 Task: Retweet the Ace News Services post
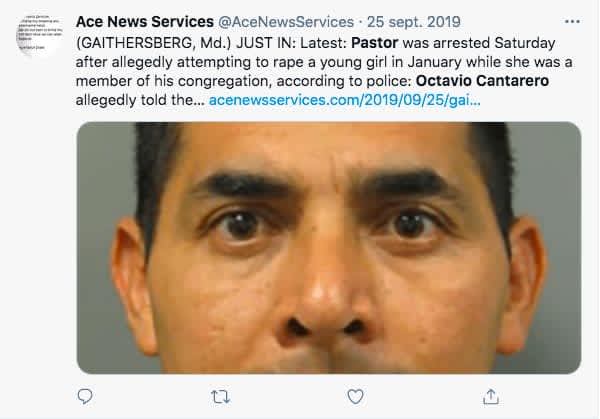point(221,397)
